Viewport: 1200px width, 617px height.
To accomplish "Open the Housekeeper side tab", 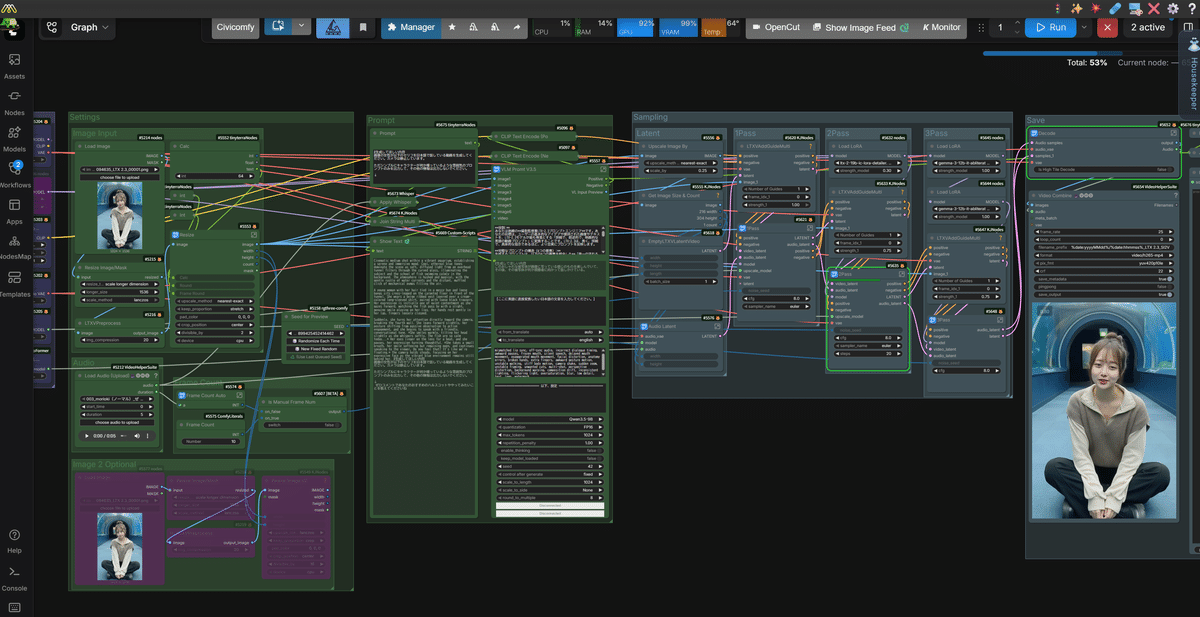I will 1192,76.
